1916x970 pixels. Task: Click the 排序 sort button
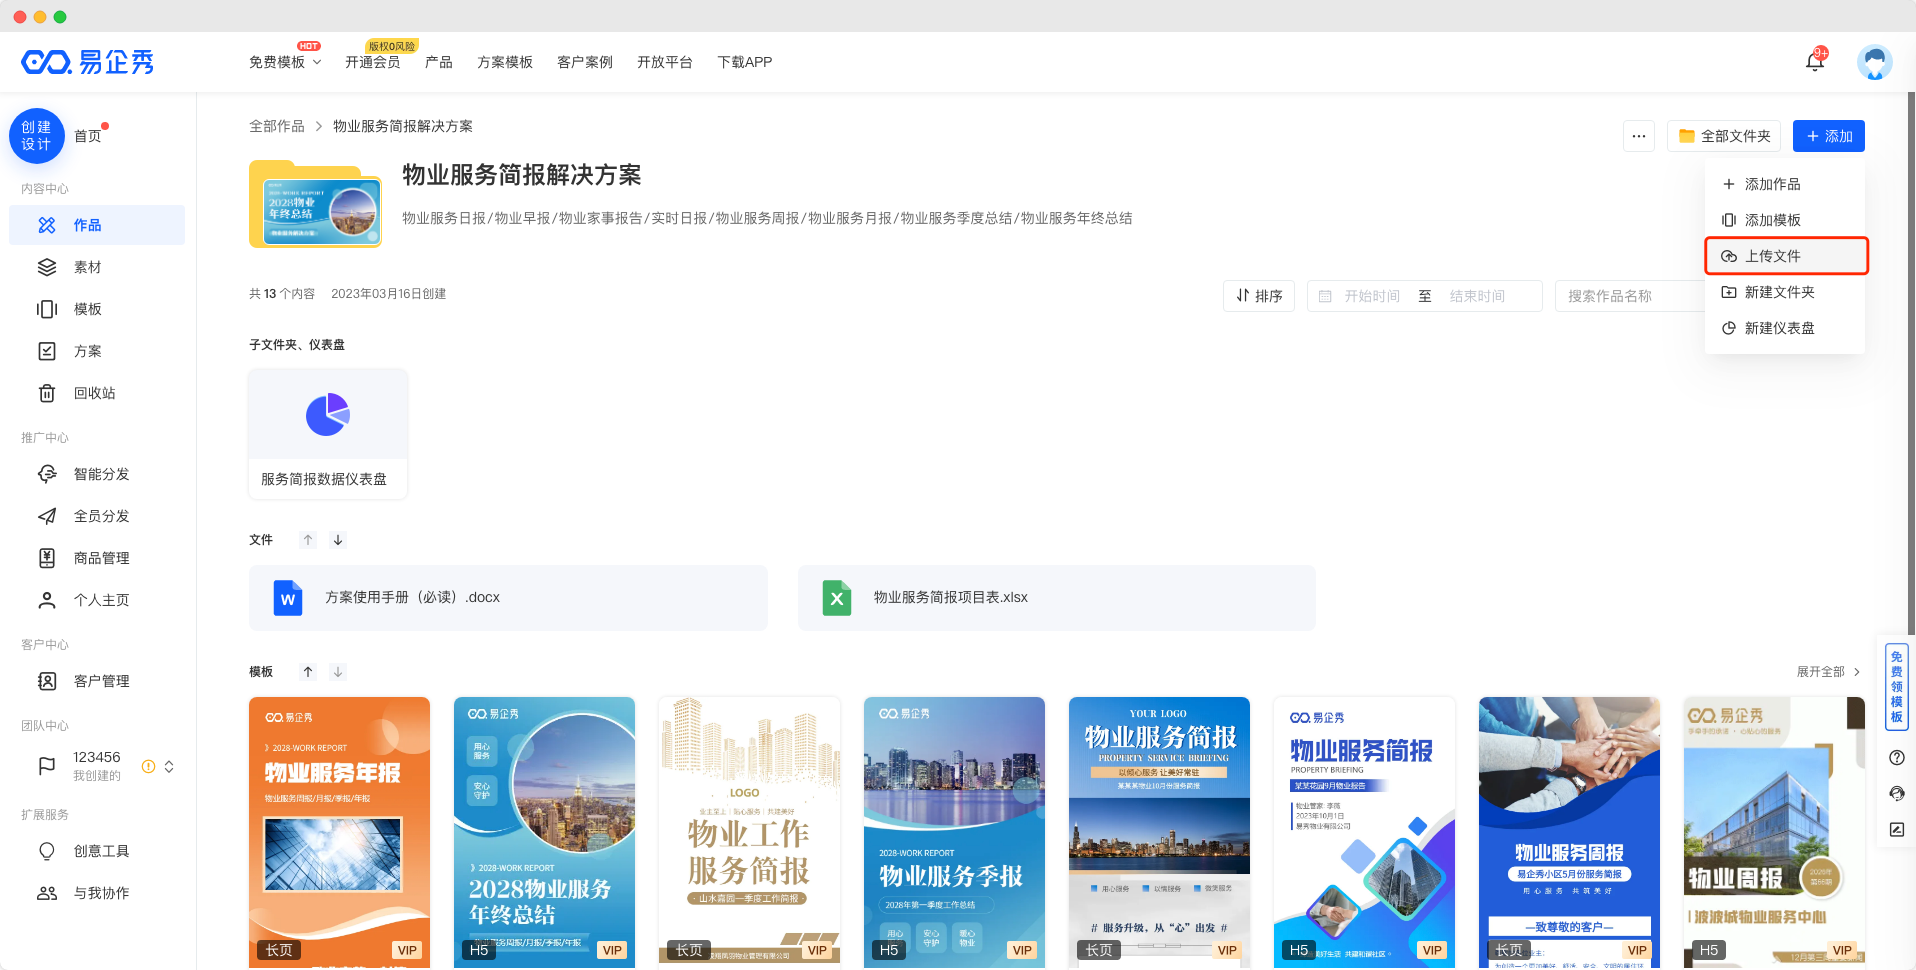(x=1259, y=296)
